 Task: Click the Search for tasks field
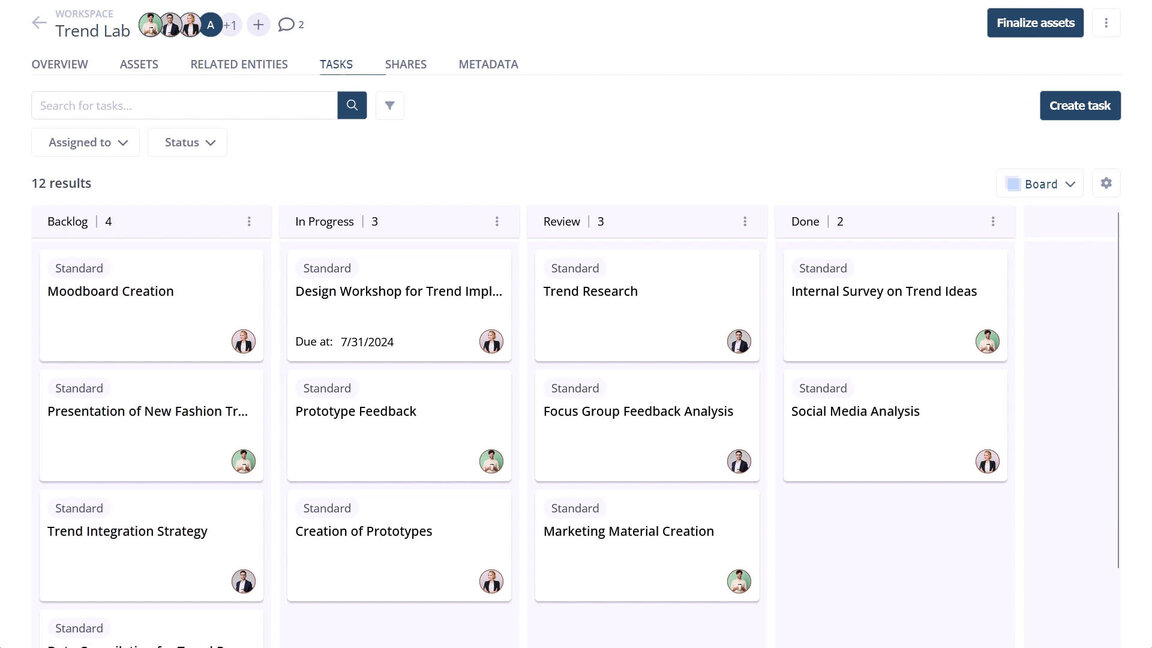click(184, 105)
